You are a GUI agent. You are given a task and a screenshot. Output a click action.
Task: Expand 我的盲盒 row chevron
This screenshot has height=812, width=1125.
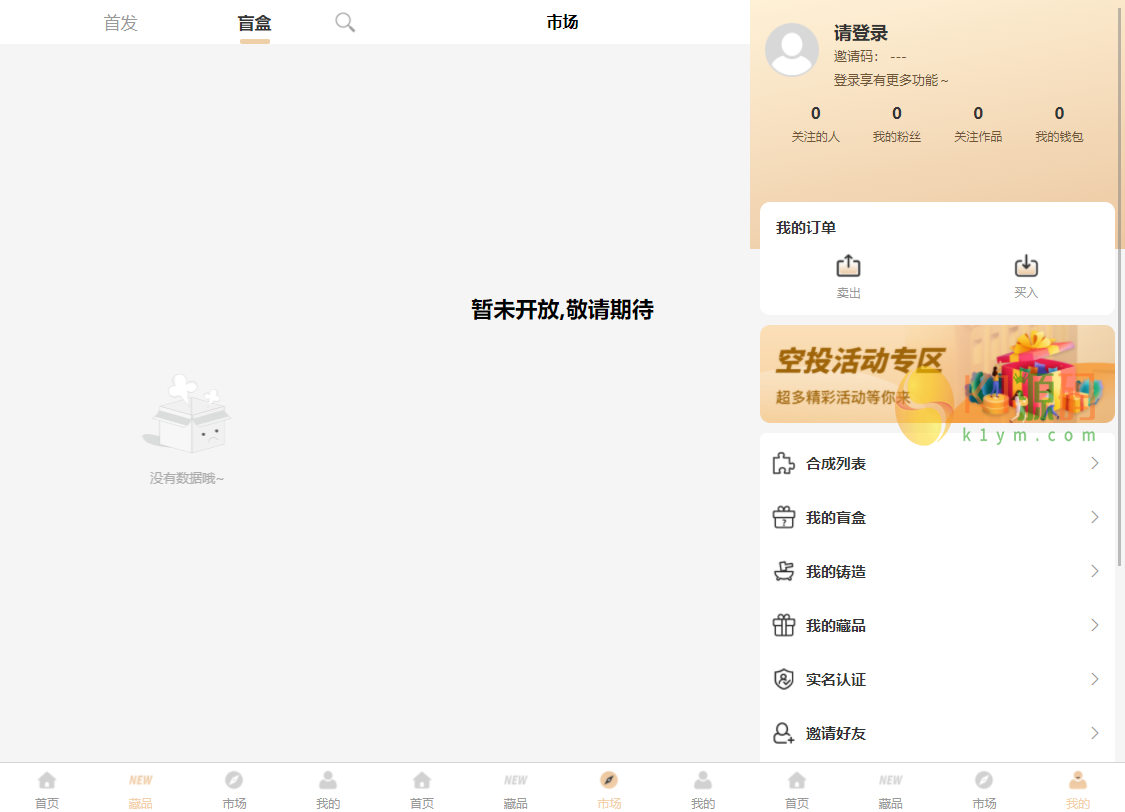tap(1094, 517)
